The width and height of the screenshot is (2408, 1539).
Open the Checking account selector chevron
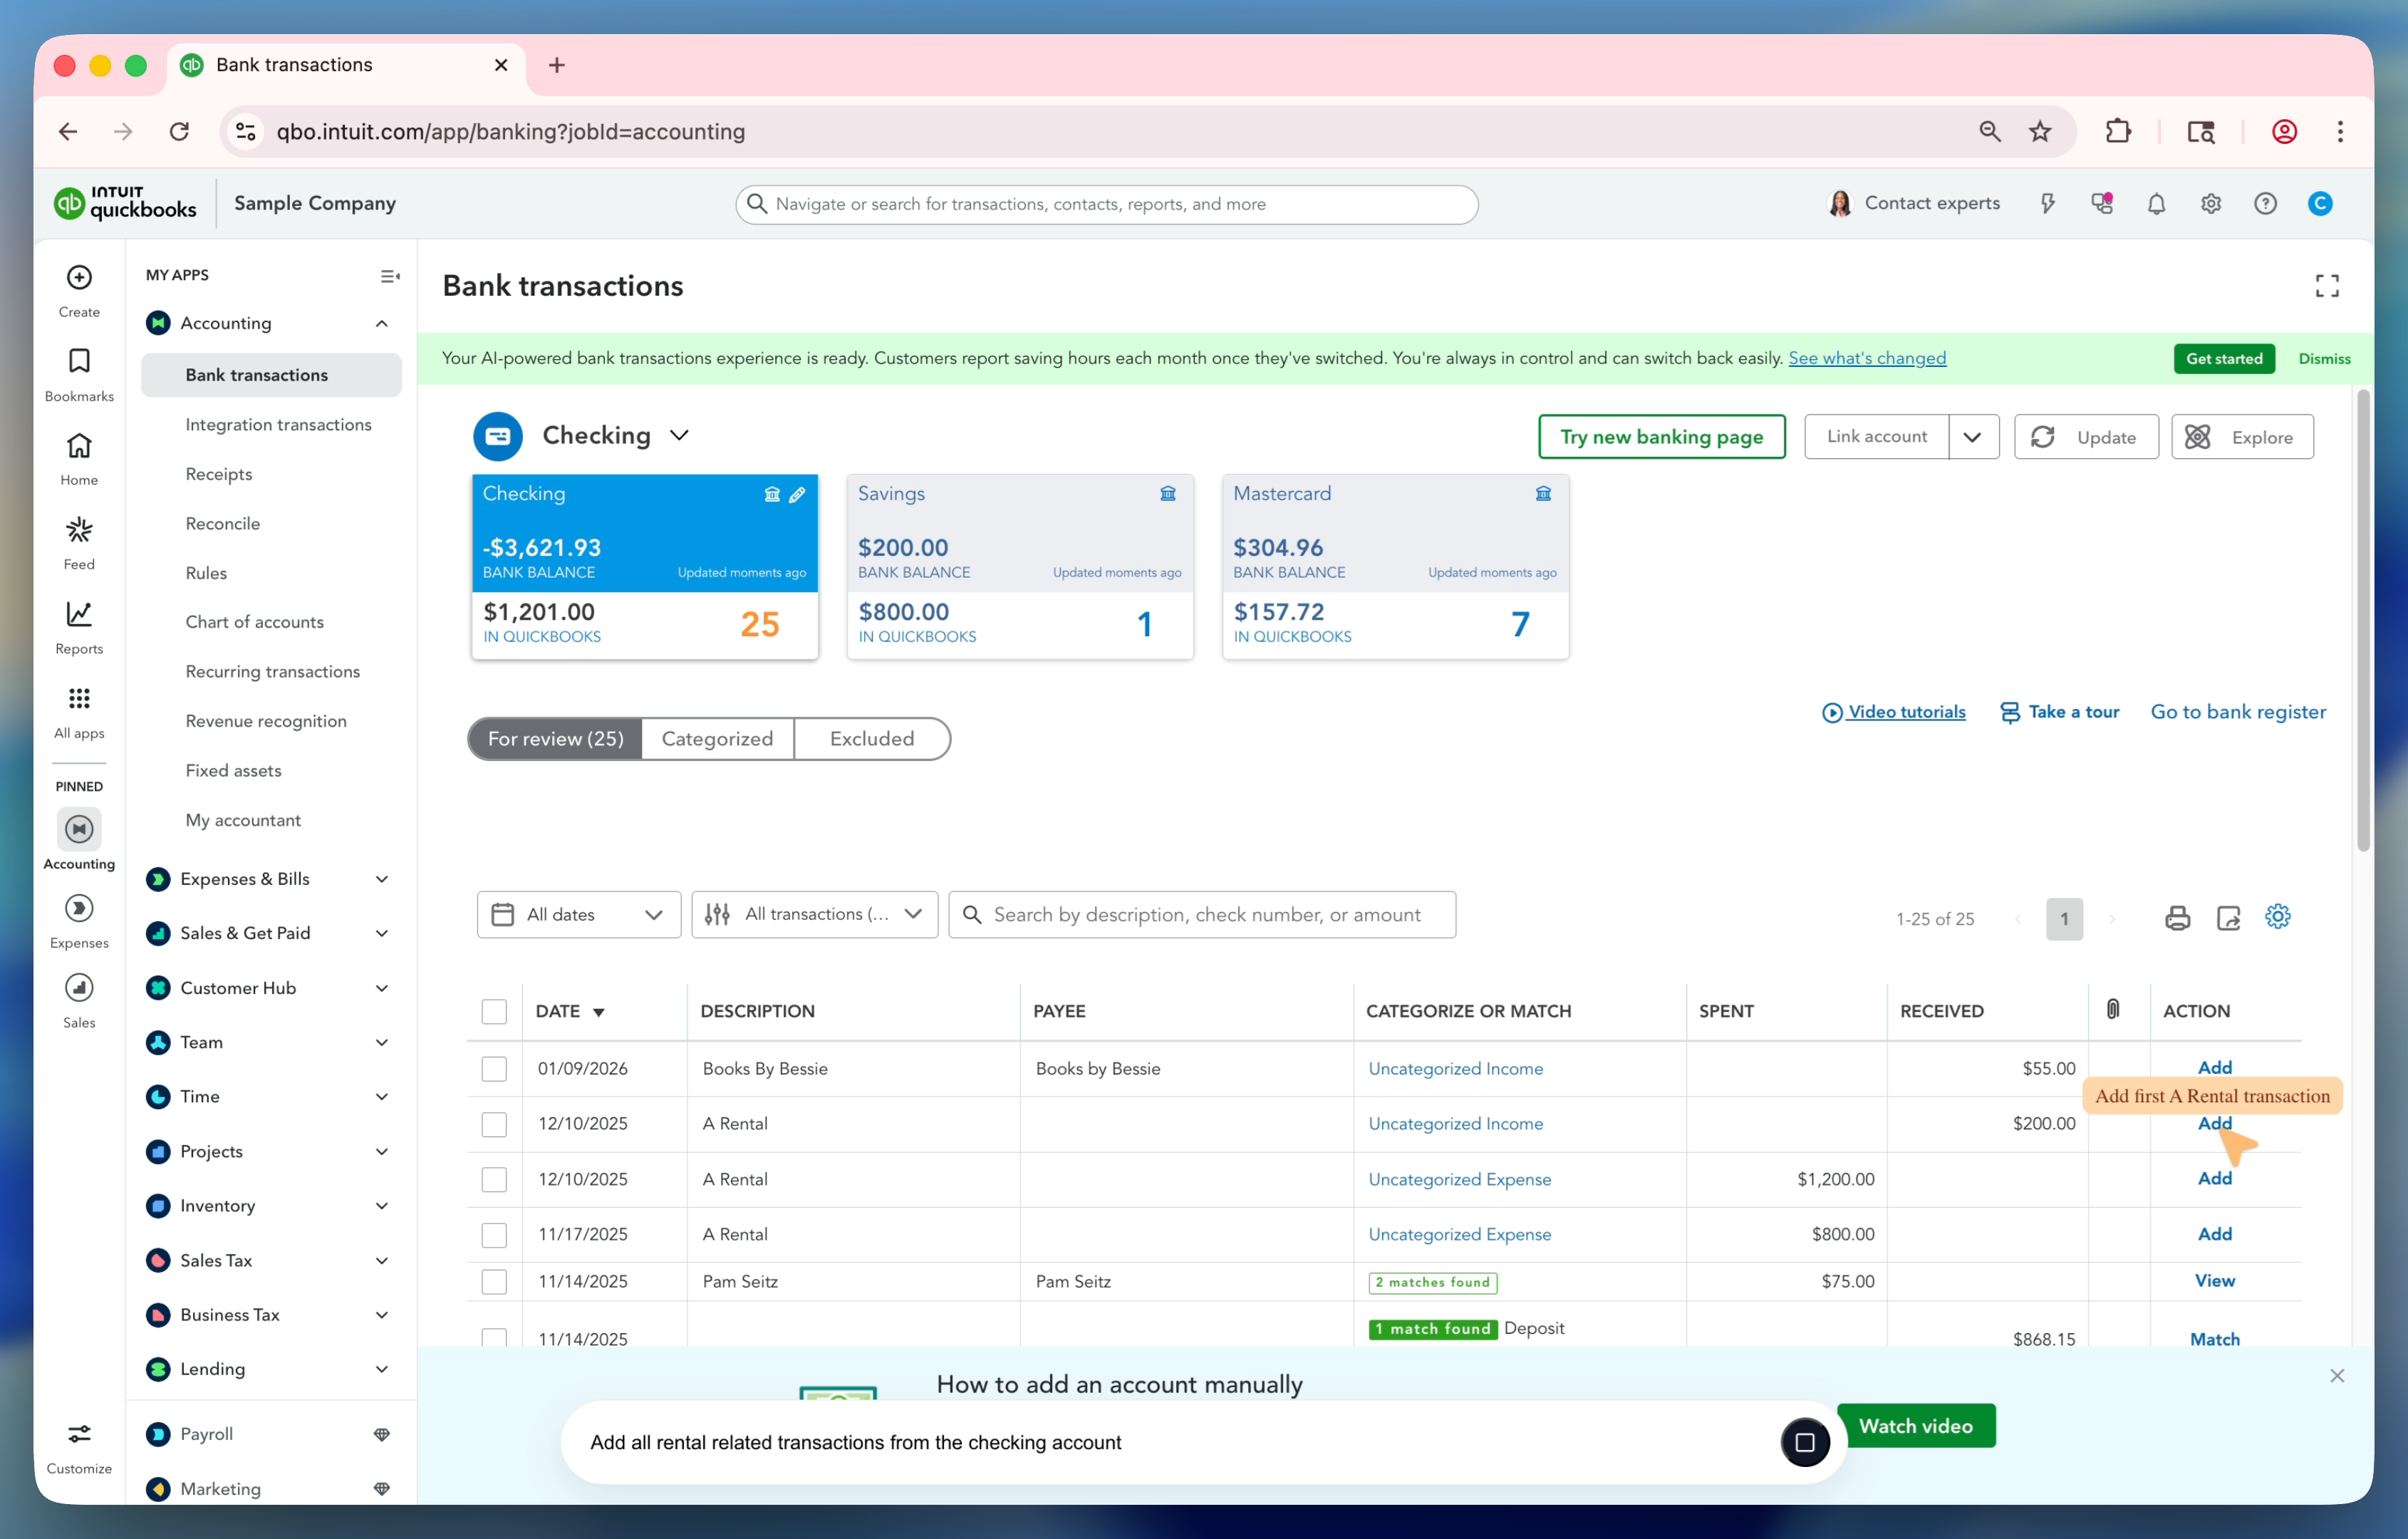tap(680, 435)
